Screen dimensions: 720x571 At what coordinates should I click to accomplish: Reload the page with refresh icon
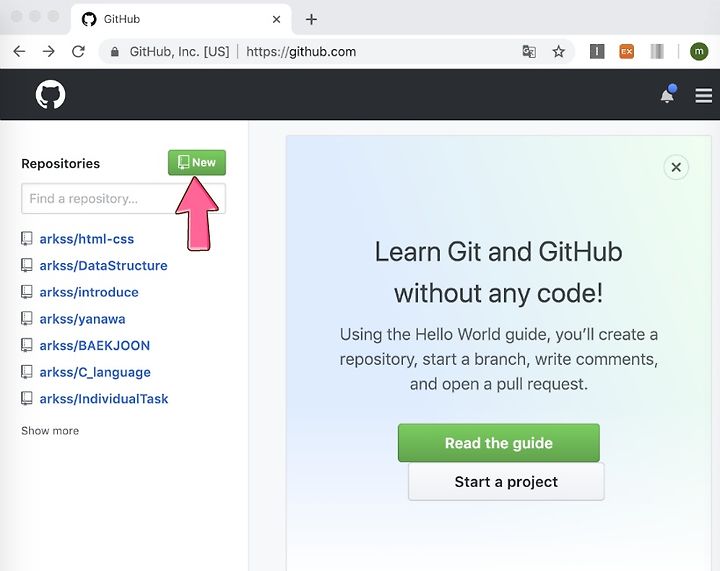coord(79,51)
